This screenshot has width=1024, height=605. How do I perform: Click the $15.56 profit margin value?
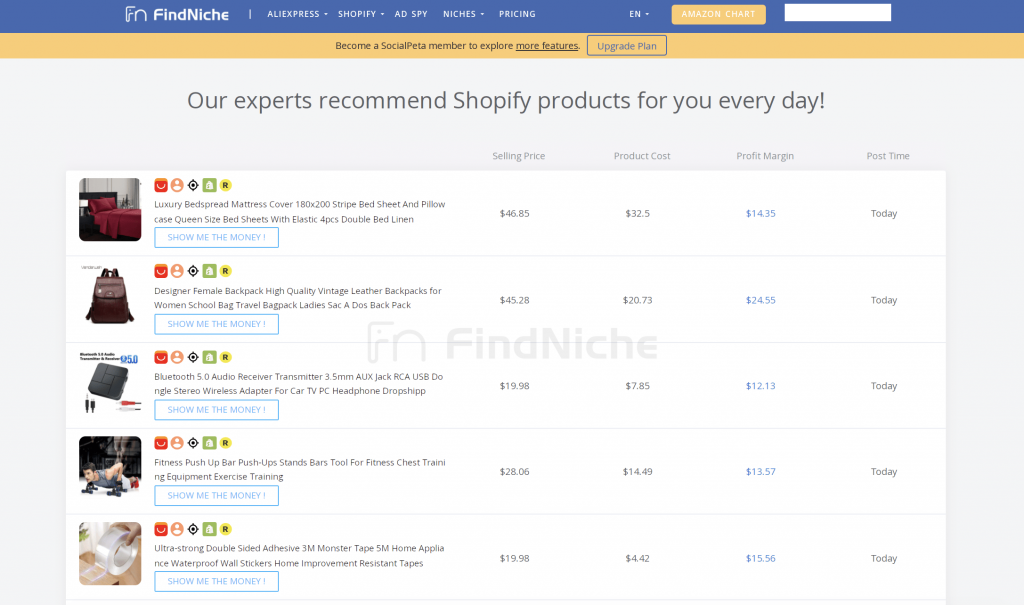click(761, 559)
